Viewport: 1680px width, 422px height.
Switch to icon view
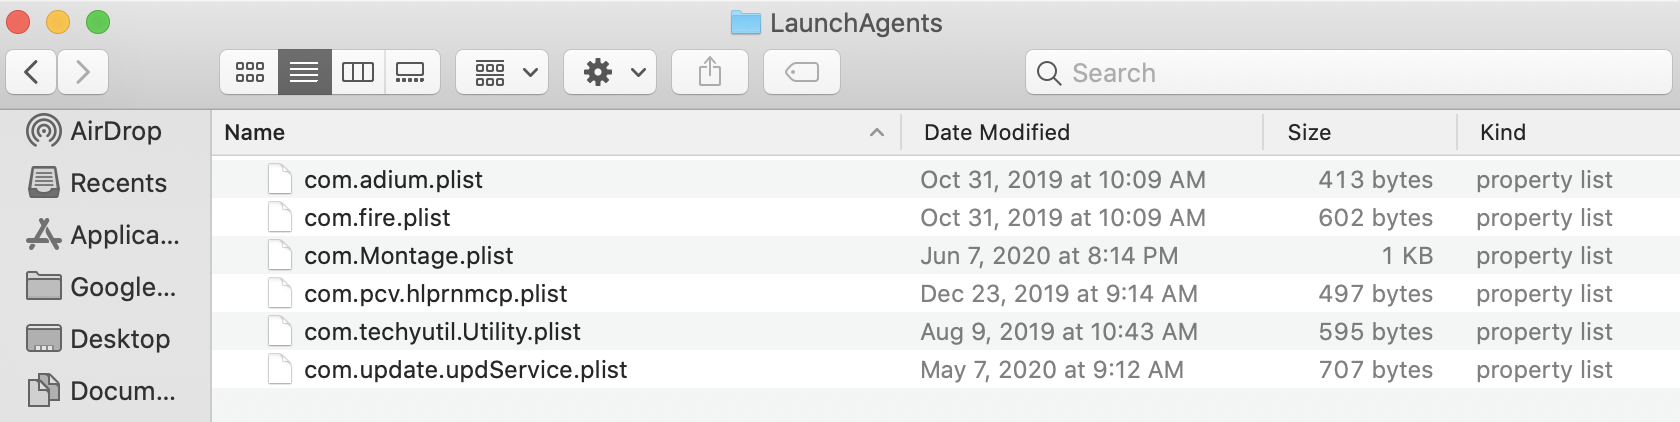(x=250, y=72)
